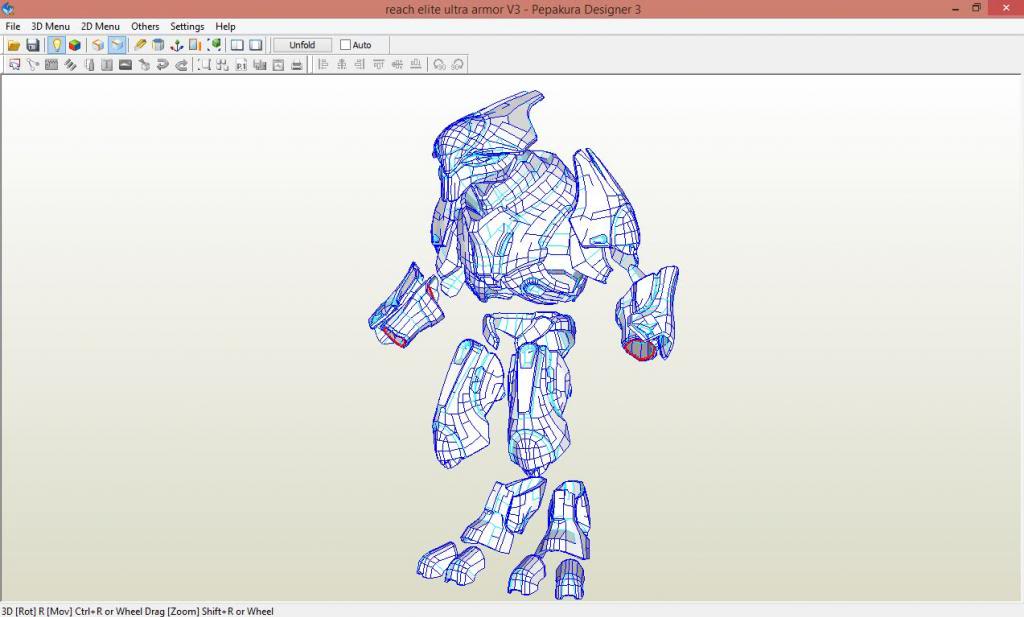Click the align vertical center icon

[x=397, y=64]
